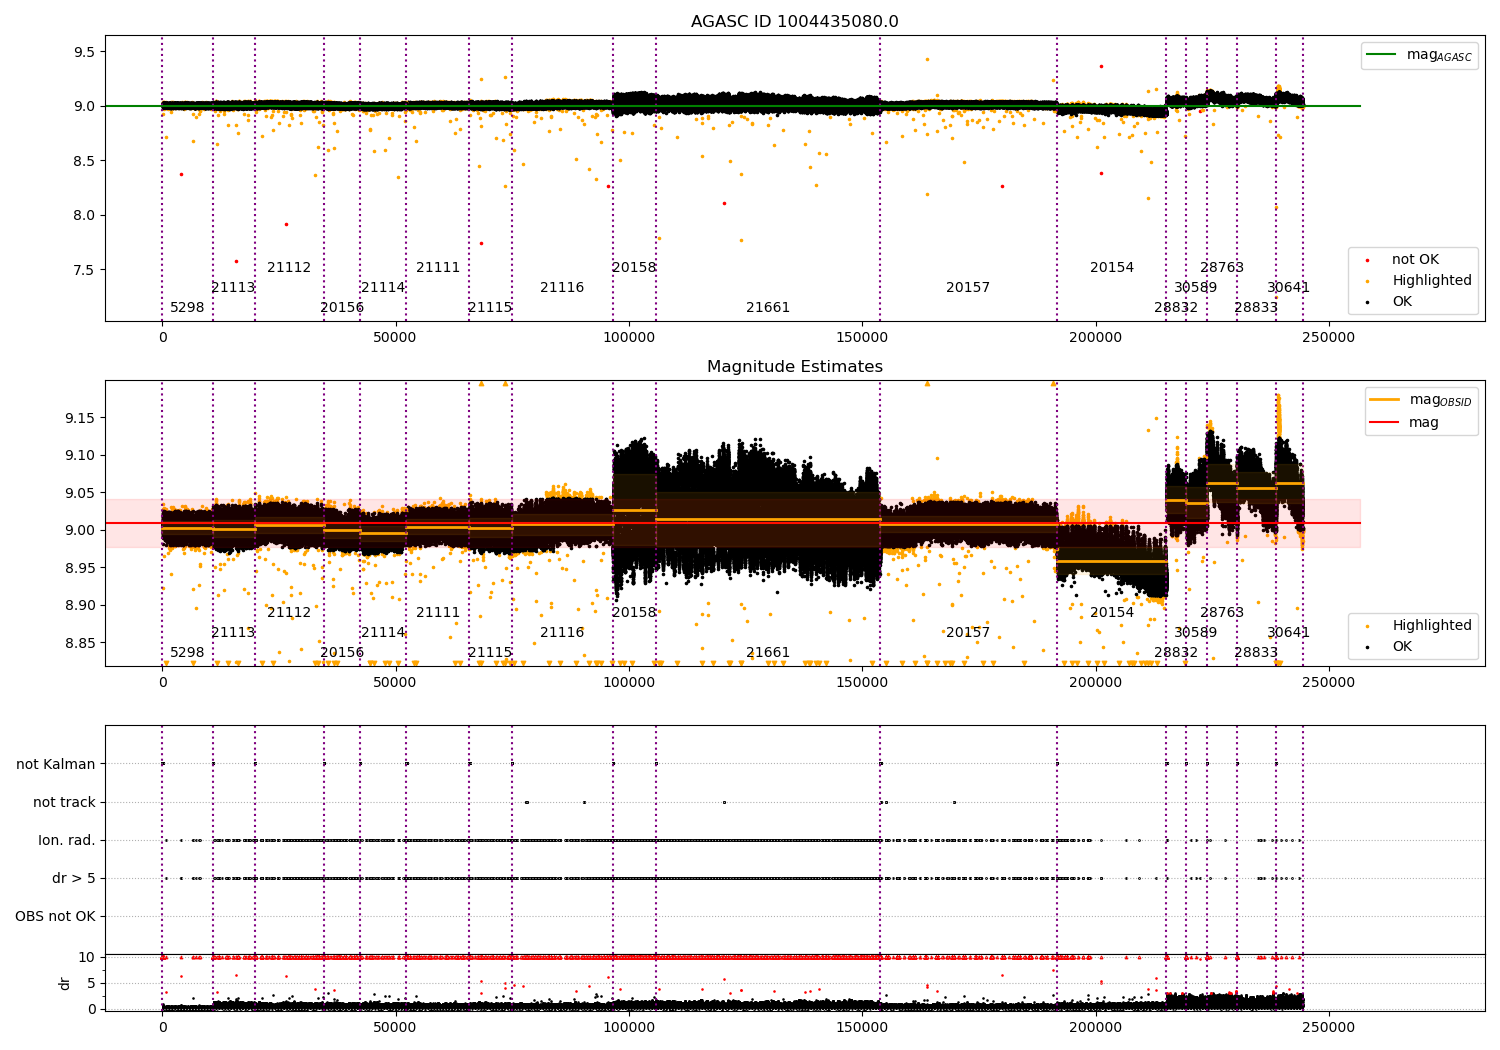Image resolution: width=1500 pixels, height=1050 pixels.
Task: Click obsid label 20156 in the AGASC plot
Action: 342,308
